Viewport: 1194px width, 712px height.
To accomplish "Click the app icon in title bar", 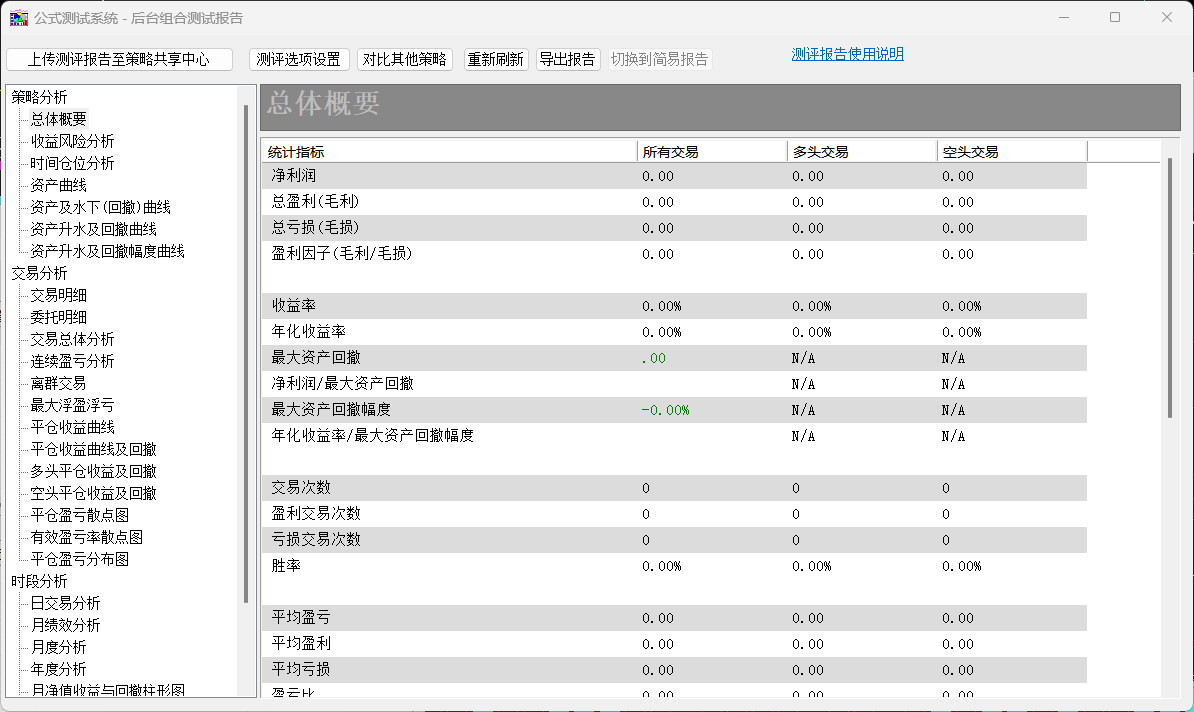I will (19, 18).
